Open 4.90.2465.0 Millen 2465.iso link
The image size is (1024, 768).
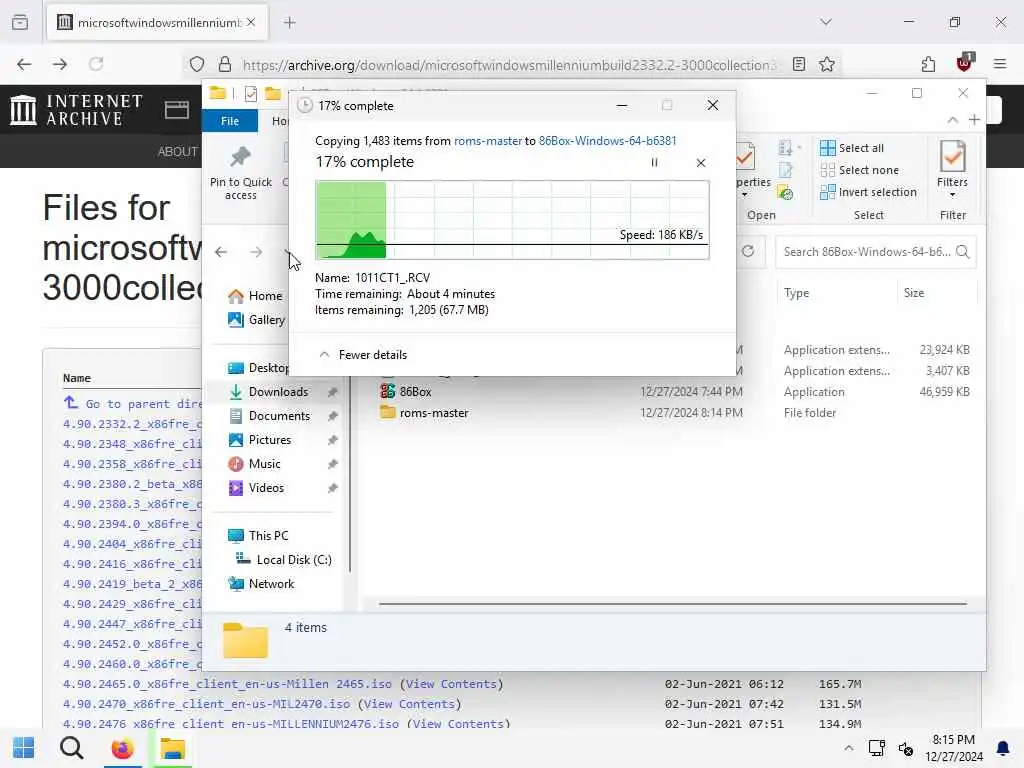[227, 684]
